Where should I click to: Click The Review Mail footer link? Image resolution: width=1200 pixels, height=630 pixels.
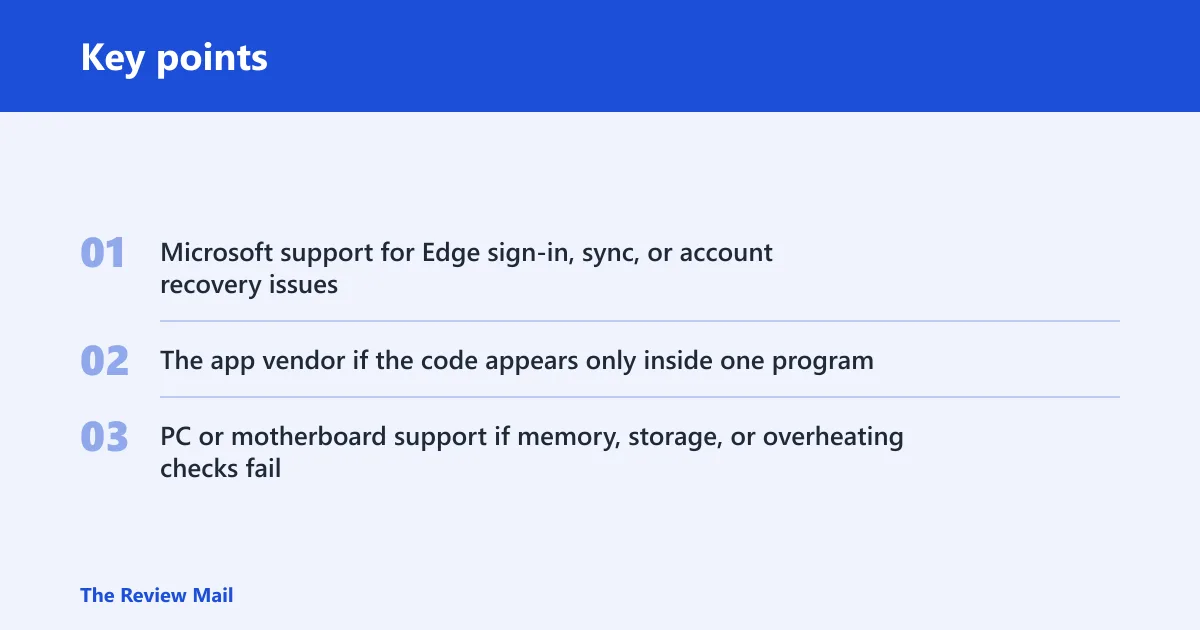(156, 595)
